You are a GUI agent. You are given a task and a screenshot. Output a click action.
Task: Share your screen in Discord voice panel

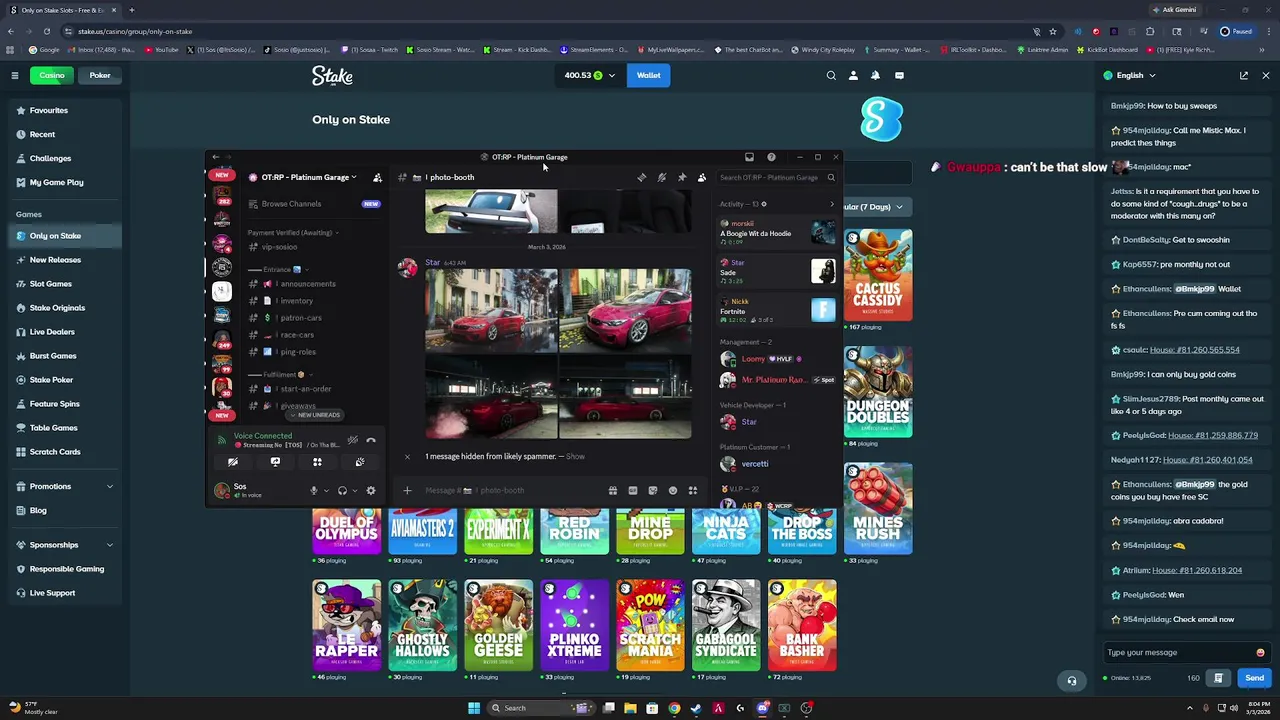(275, 462)
